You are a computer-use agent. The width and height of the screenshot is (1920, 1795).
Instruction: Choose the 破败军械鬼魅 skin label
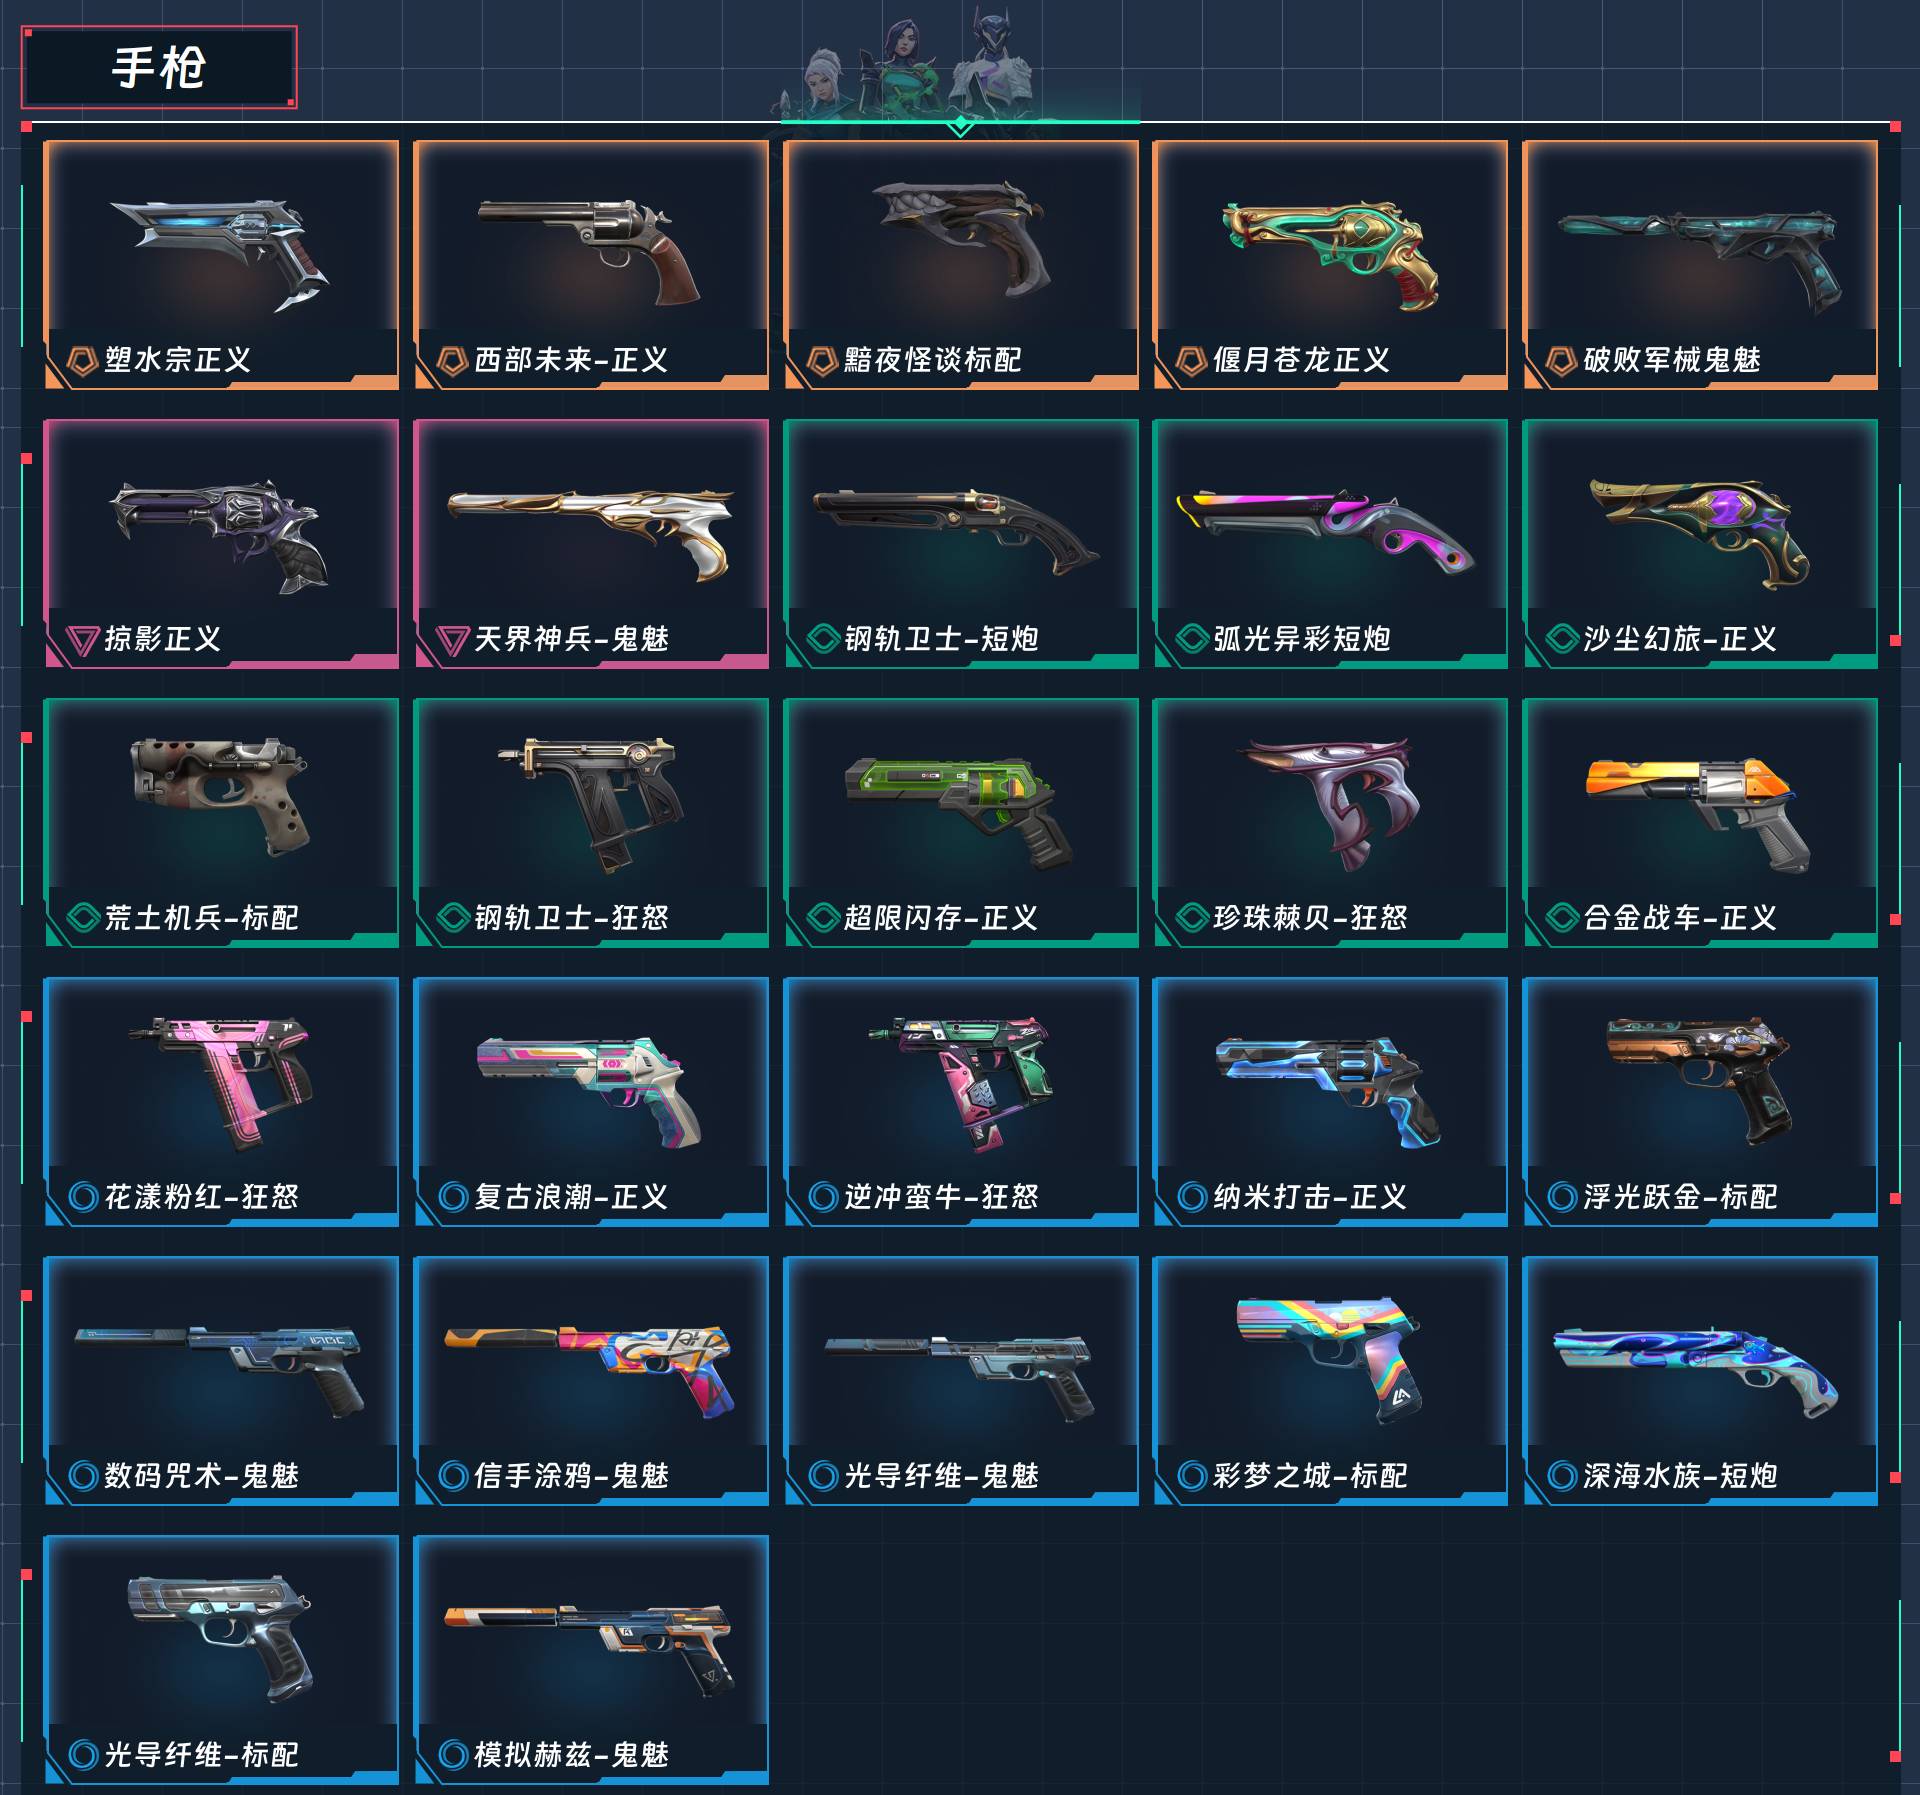coord(1671,360)
